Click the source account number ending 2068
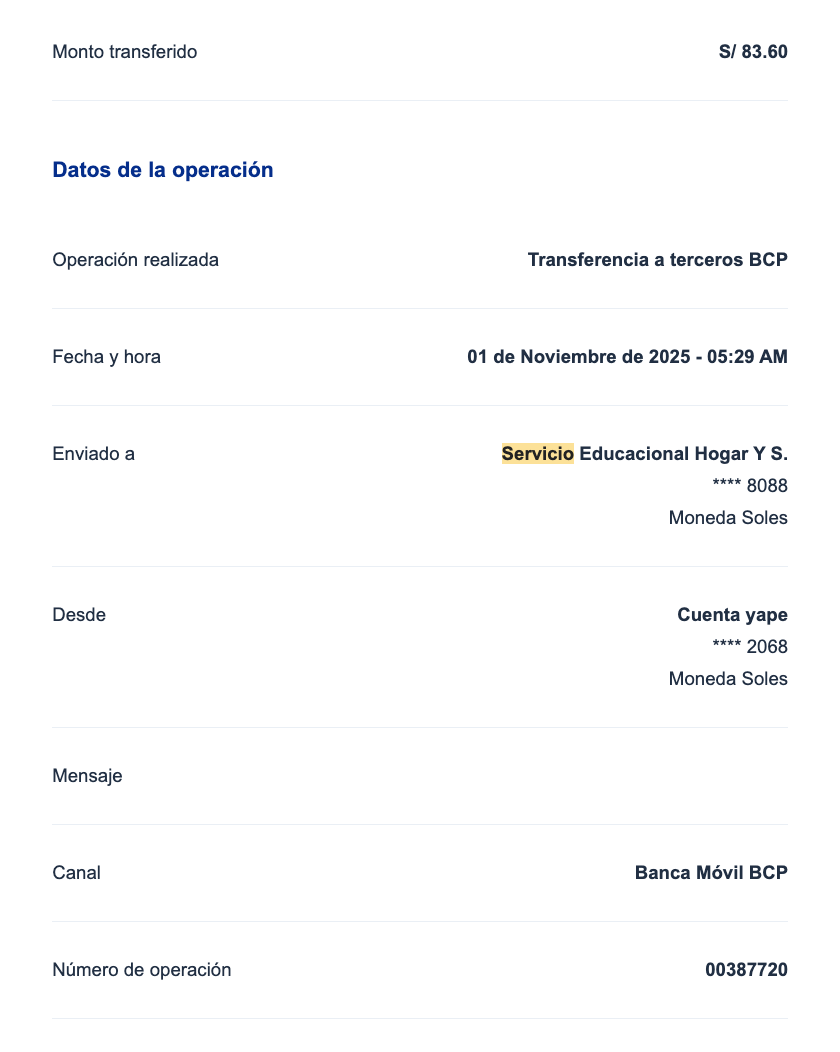This screenshot has width=840, height=1052. point(749,647)
